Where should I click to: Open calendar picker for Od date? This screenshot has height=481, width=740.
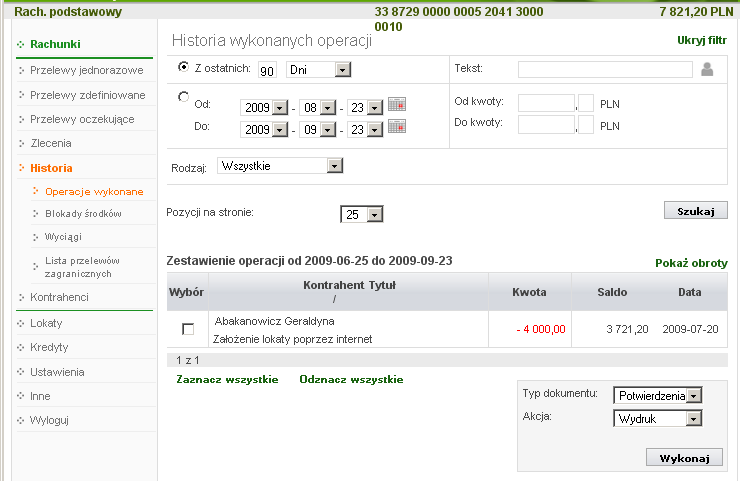397,104
